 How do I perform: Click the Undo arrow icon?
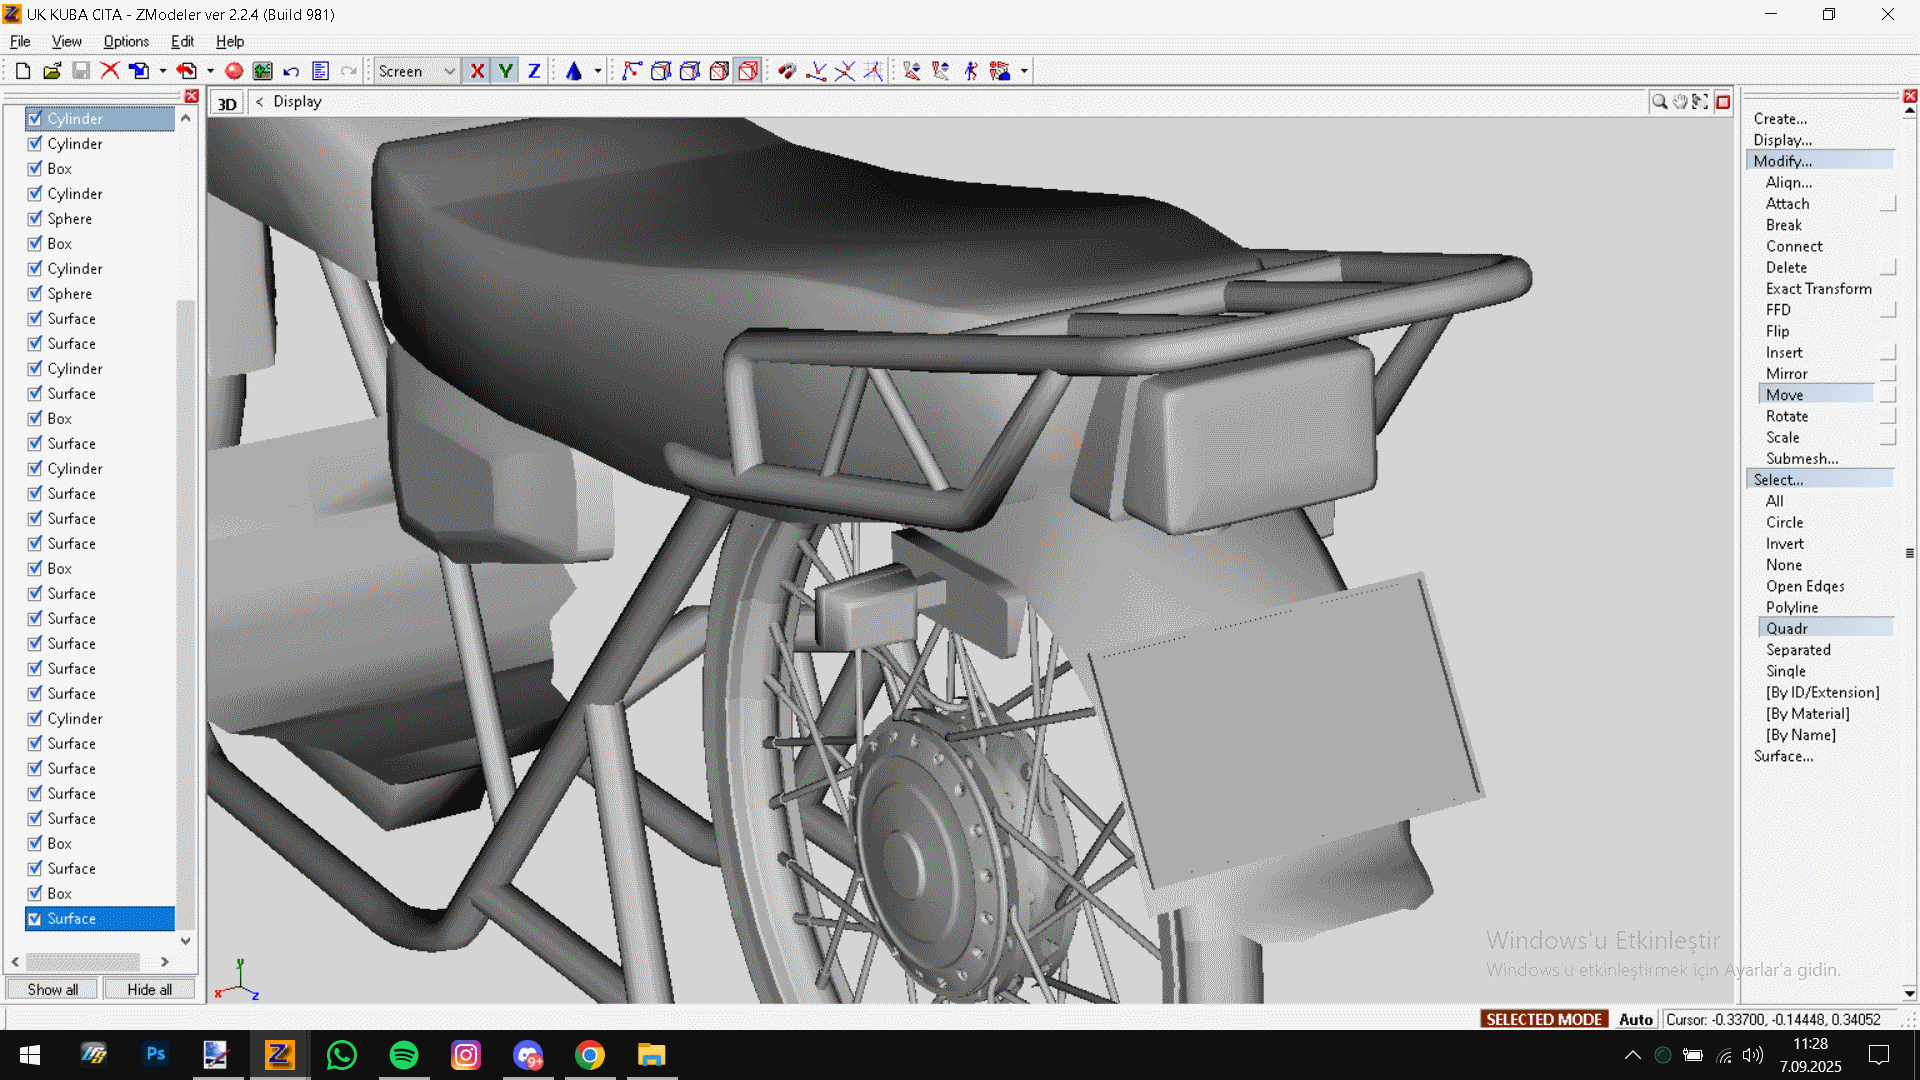point(291,71)
